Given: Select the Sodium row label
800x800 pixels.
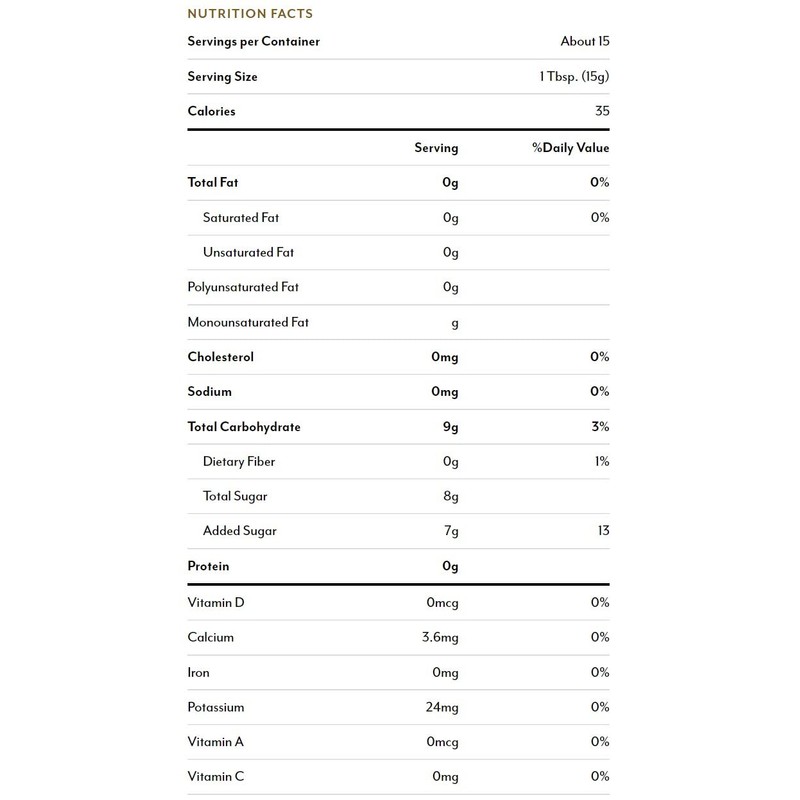Looking at the screenshot, I should coord(210,392).
